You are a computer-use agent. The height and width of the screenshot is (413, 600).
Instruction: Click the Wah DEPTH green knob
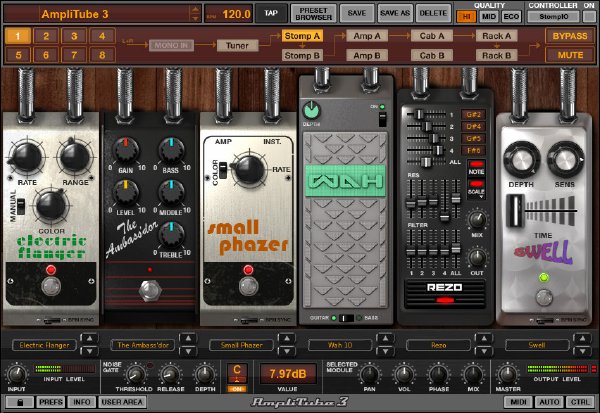[x=312, y=110]
